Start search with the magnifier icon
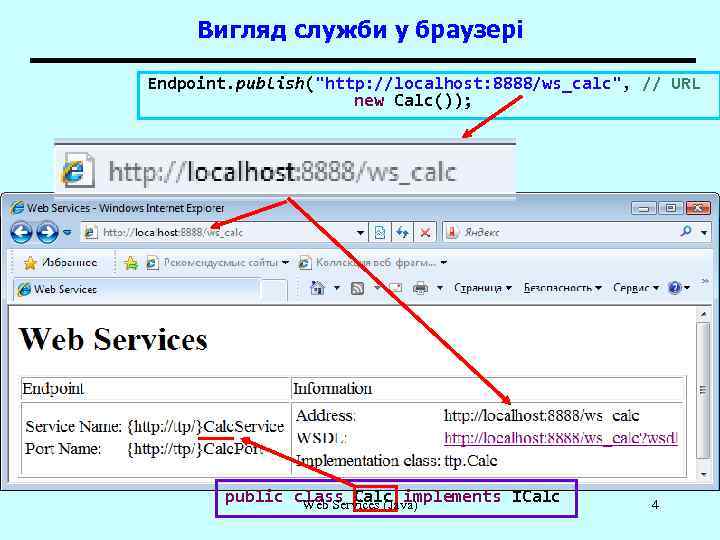 click(686, 231)
